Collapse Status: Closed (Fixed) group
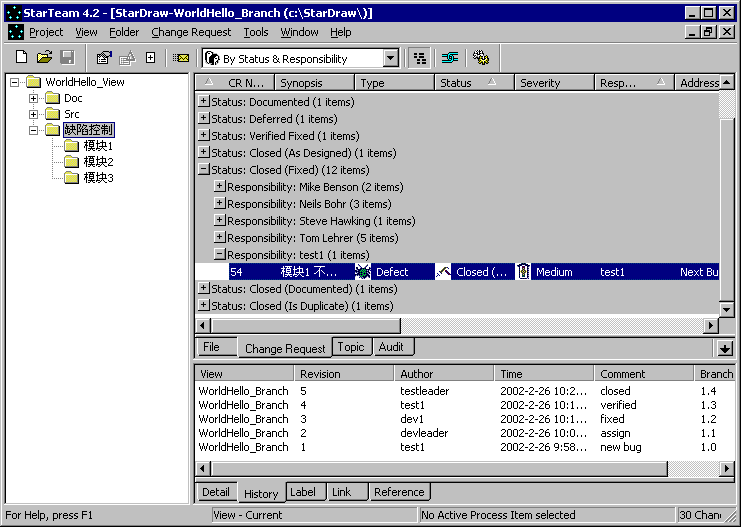741x527 pixels. 203,169
